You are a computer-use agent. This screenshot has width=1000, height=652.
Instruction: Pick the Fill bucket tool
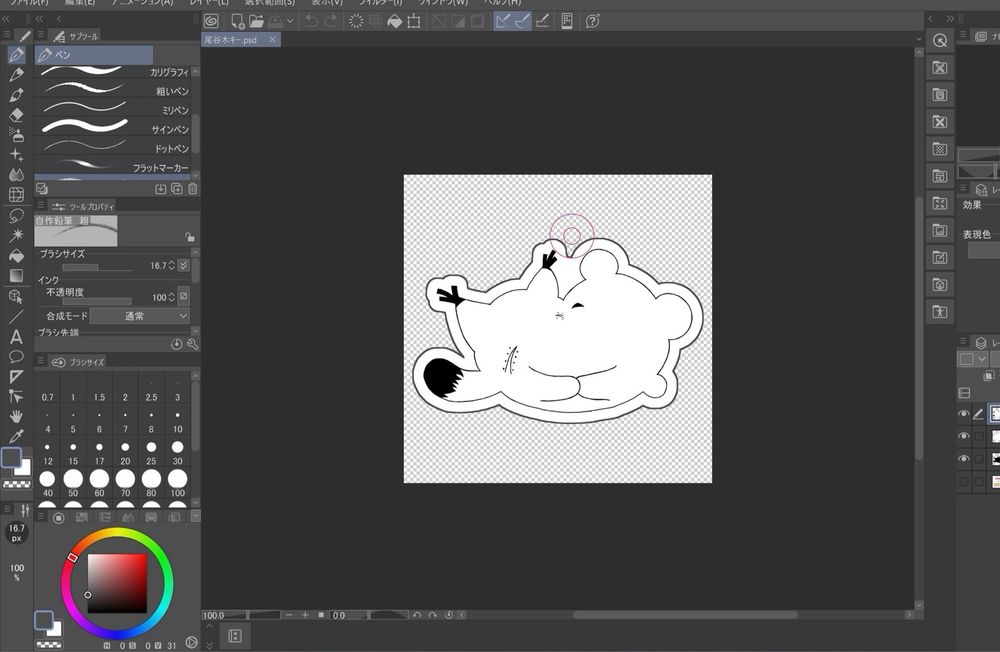[x=16, y=255]
